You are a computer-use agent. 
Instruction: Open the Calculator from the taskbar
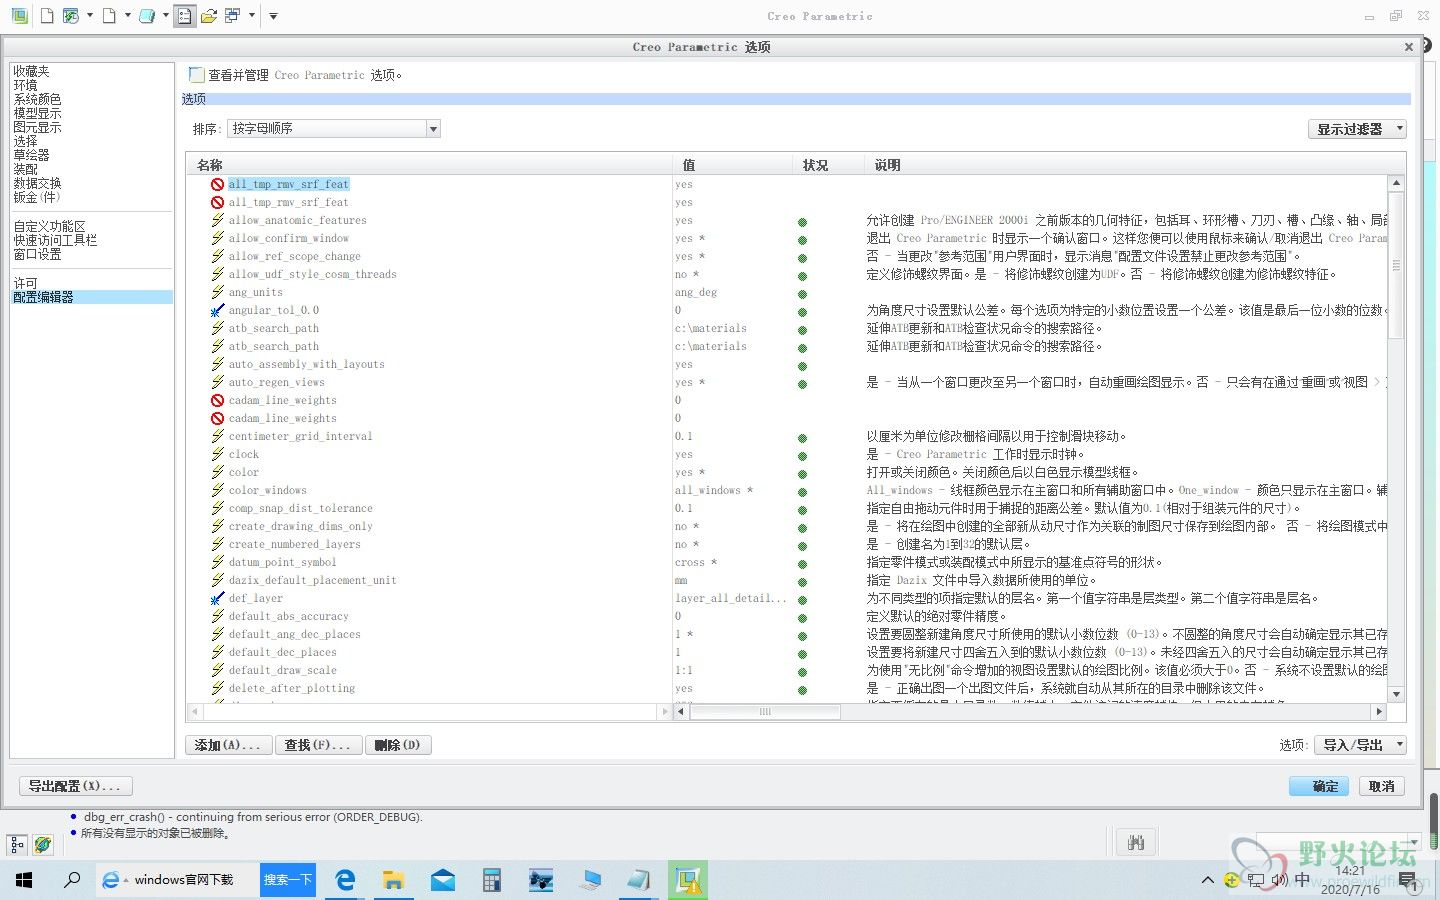[491, 880]
